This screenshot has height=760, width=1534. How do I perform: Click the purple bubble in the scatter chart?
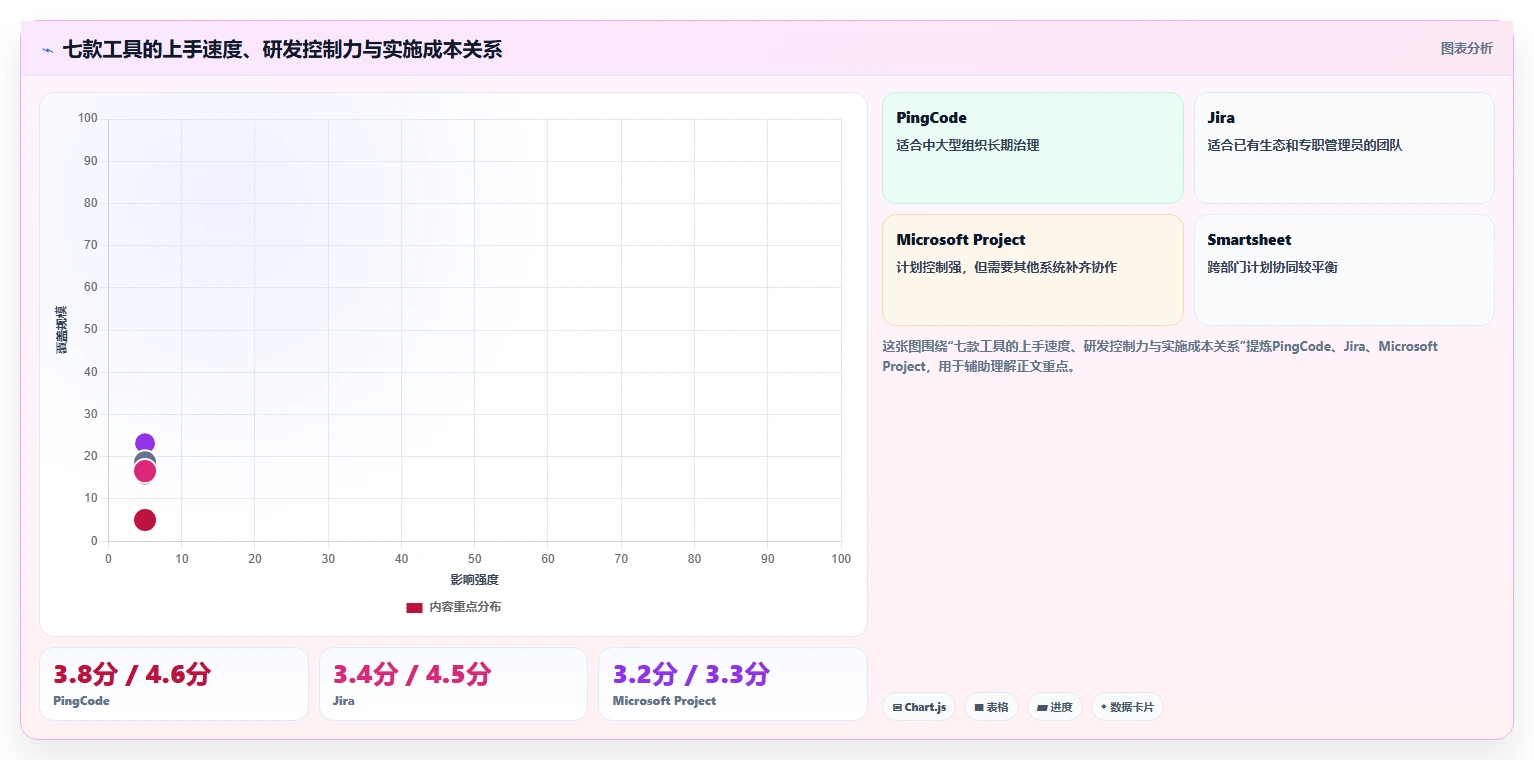pyautogui.click(x=145, y=443)
